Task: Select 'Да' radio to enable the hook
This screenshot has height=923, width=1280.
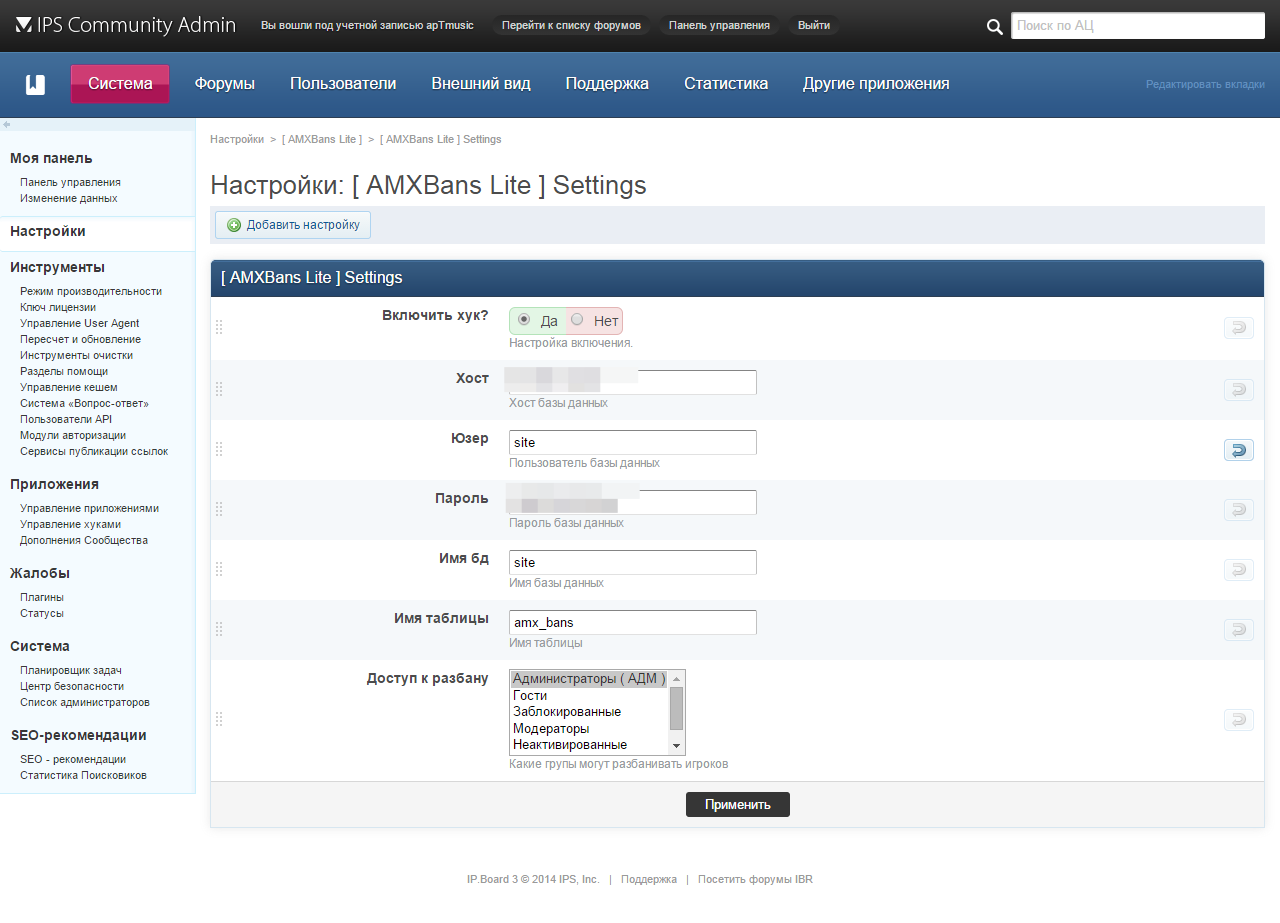Action: point(524,320)
